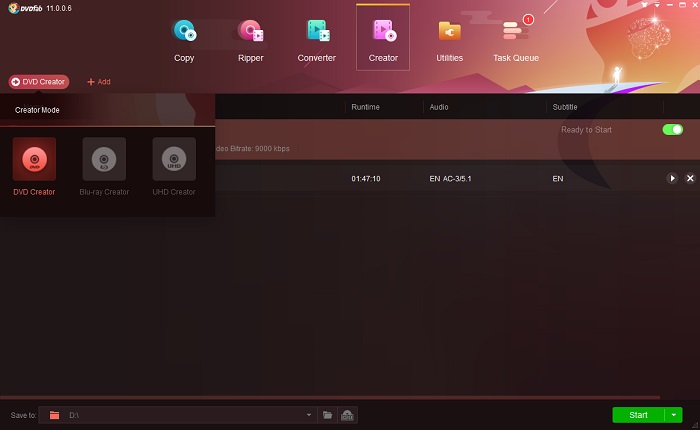Expand the Save to path dropdown
700x430 pixels.
tap(309, 414)
